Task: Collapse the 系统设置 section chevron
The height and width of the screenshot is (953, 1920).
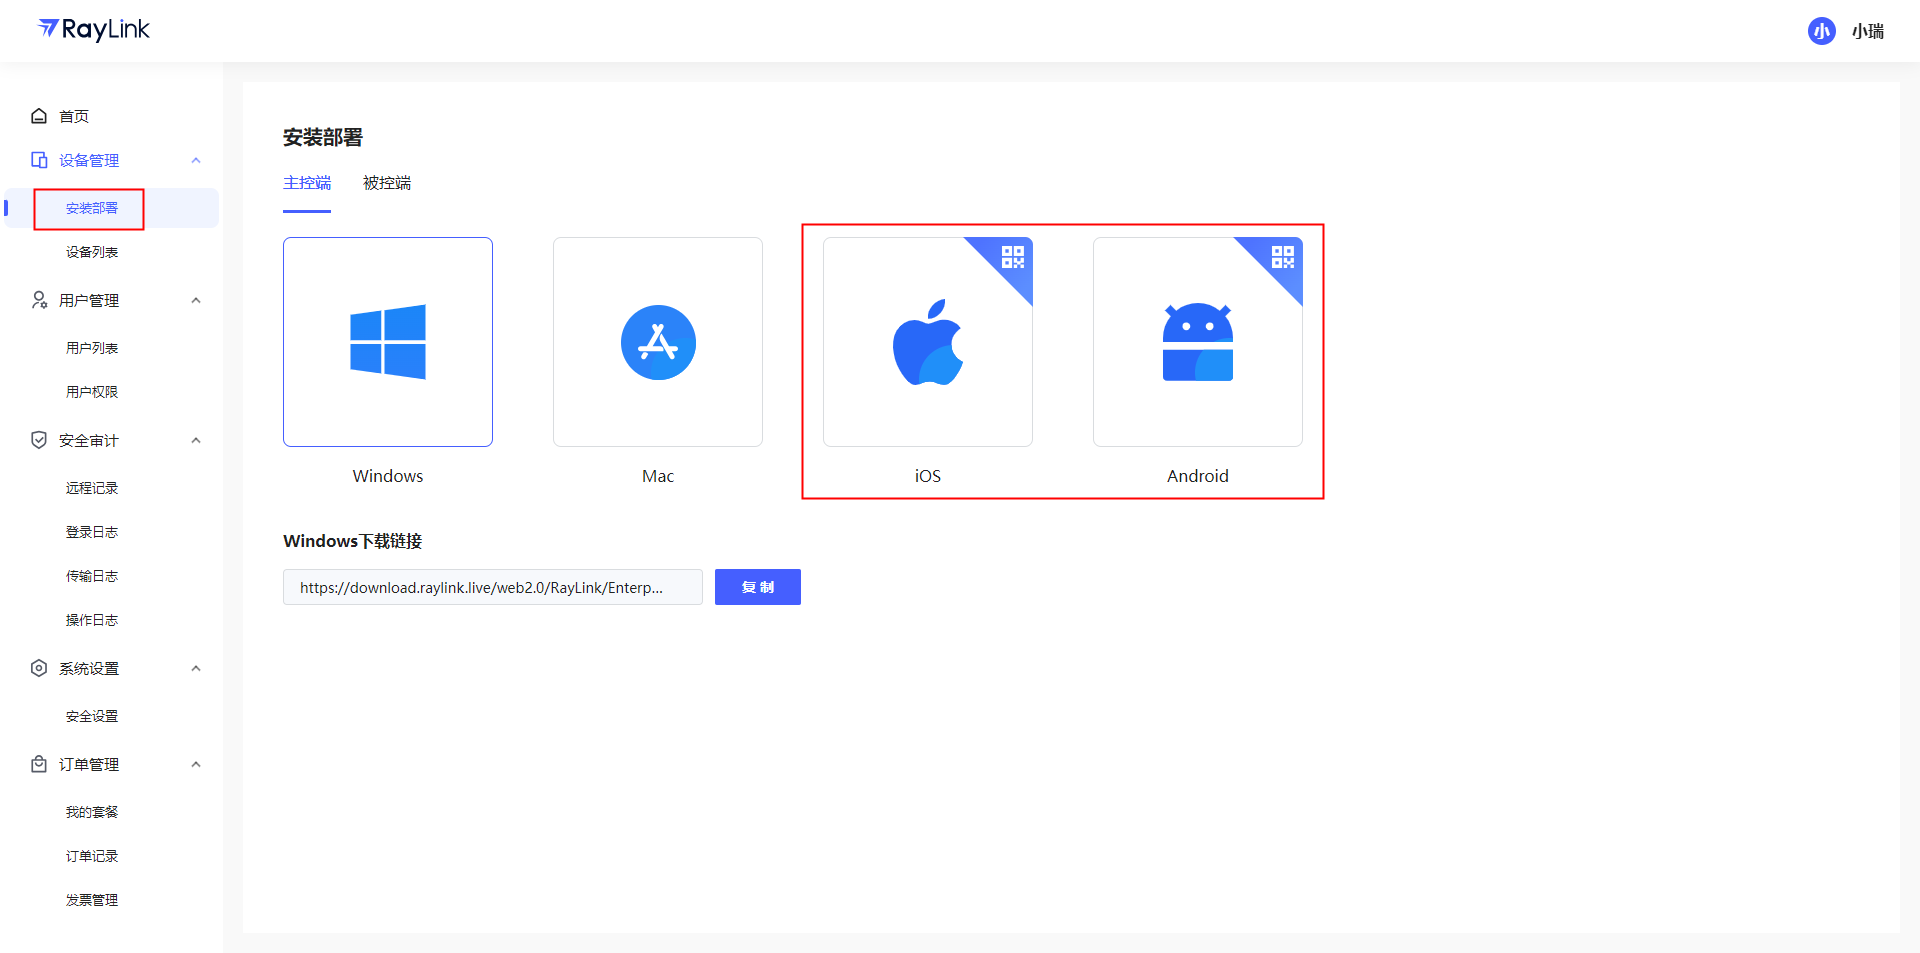Action: point(196,668)
